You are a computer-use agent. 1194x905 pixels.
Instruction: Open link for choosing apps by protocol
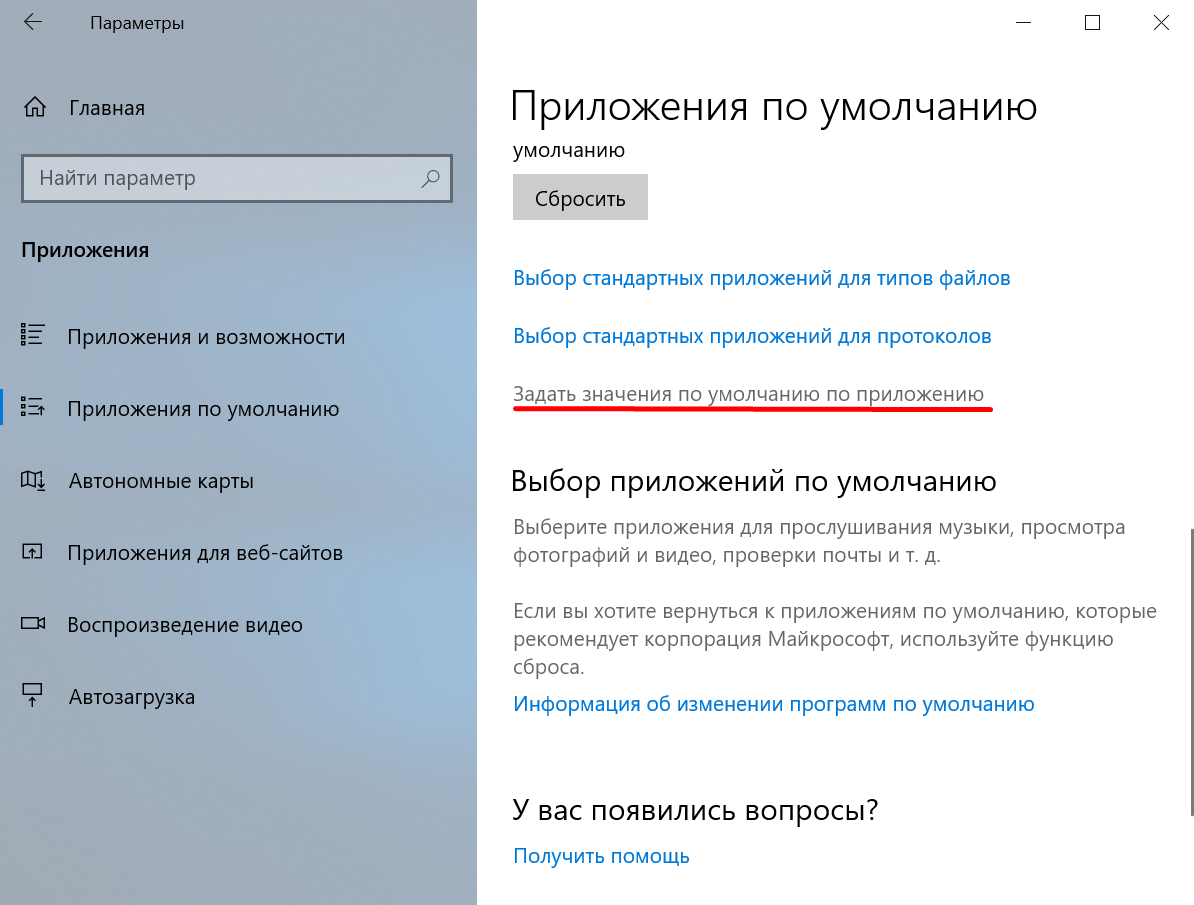[x=752, y=336]
